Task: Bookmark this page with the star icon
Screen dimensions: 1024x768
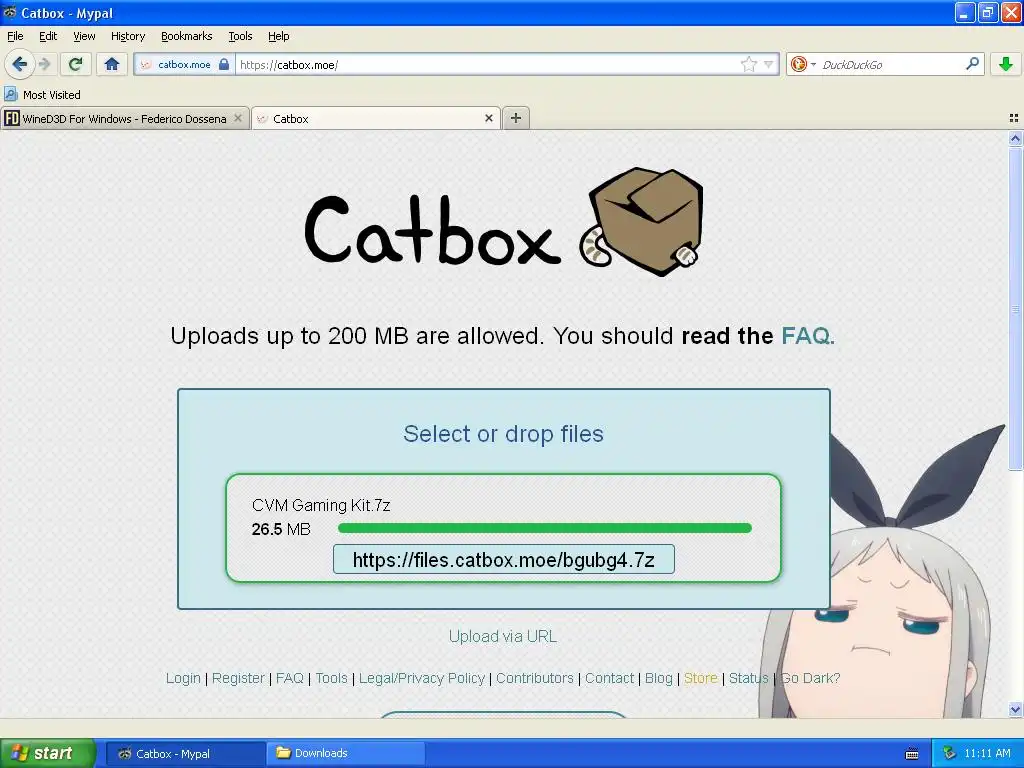Action: coord(748,64)
